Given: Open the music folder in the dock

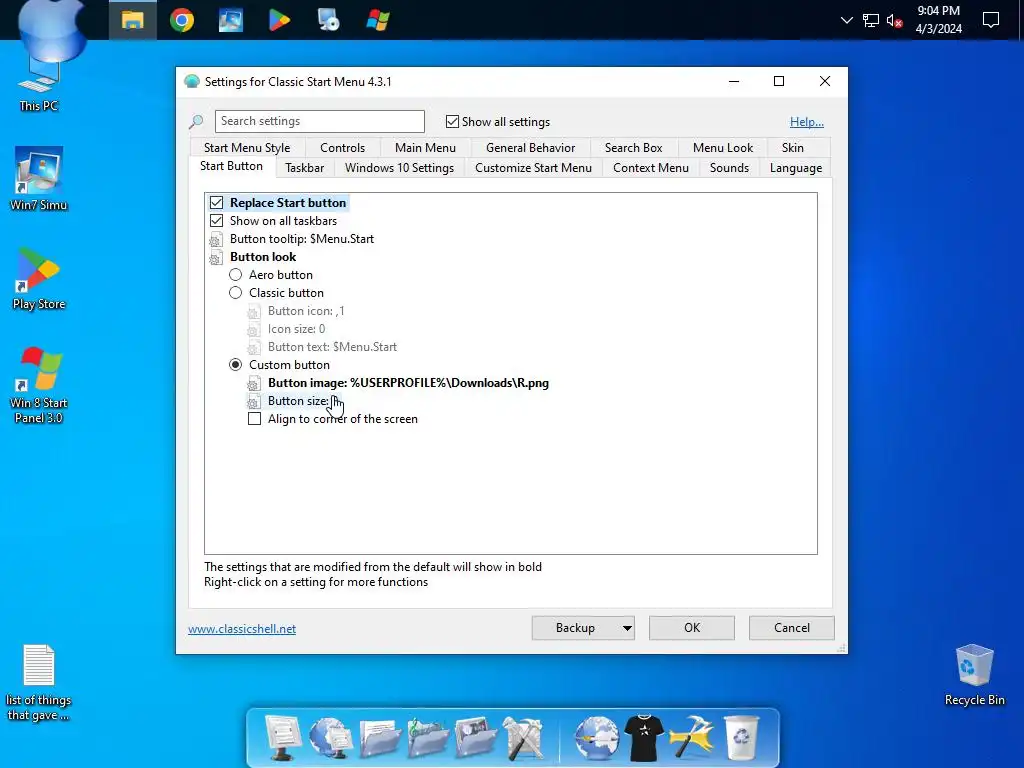Looking at the screenshot, I should pos(427,738).
